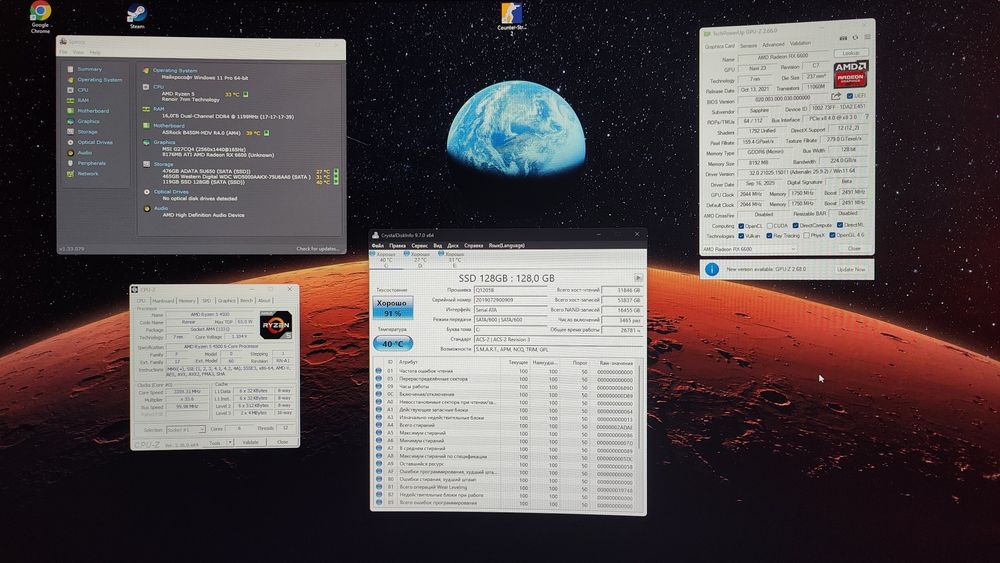Image resolution: width=1000 pixels, height=563 pixels.
Task: Select drive D: status in CrystalDiskInfo
Action: pos(420,260)
